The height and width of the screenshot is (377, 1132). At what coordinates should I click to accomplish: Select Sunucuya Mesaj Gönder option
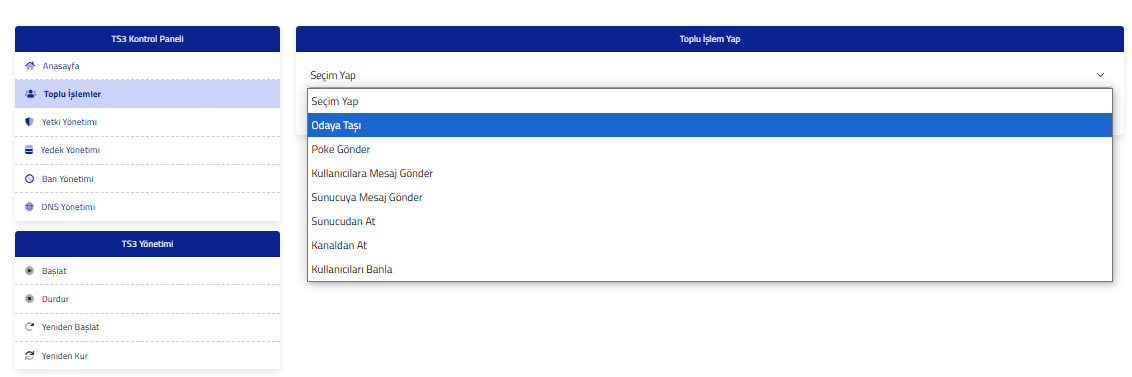tap(710, 197)
